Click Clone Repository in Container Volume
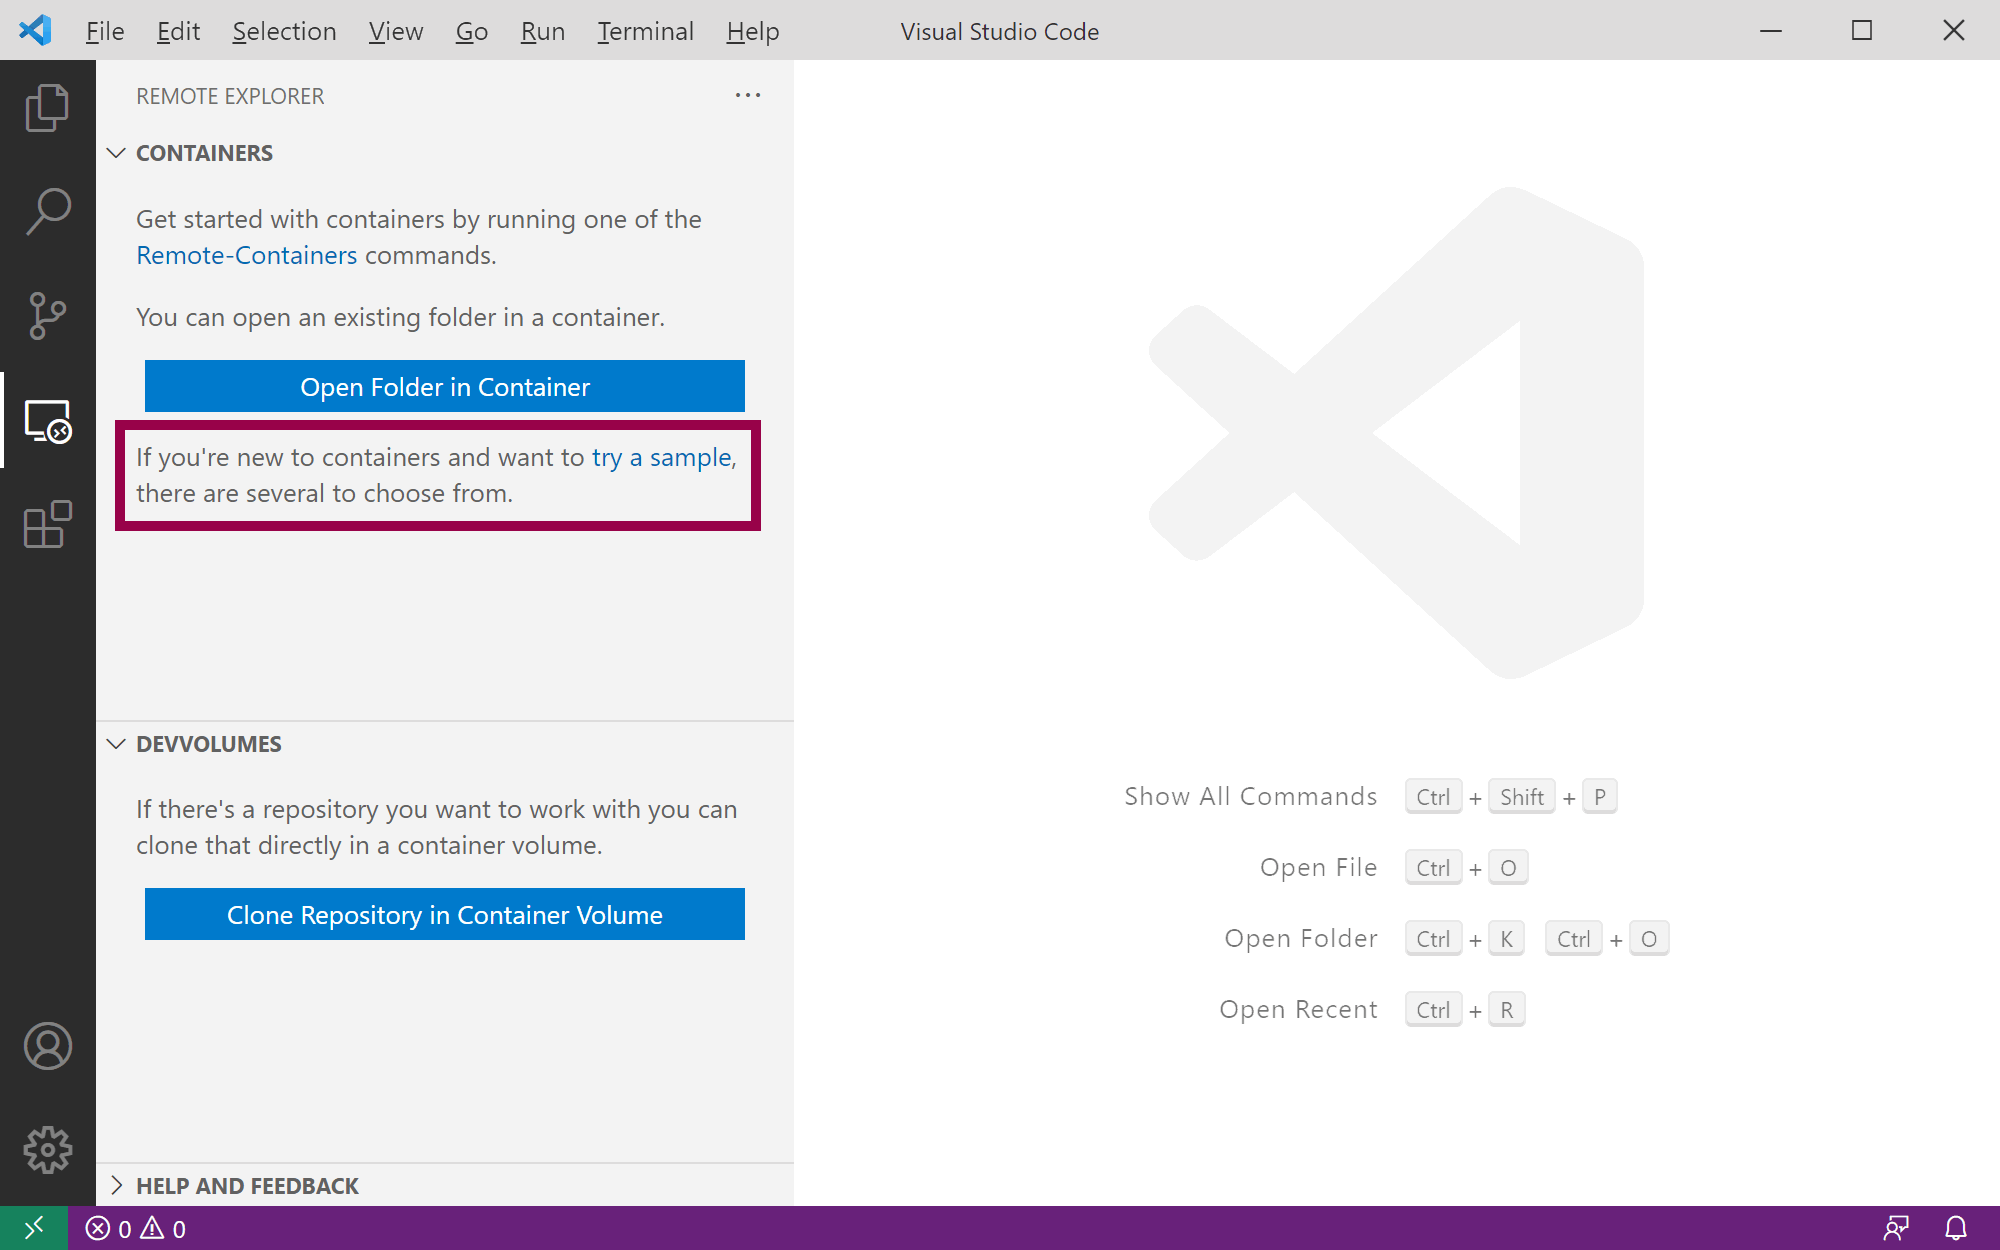Image resolution: width=2000 pixels, height=1250 pixels. (444, 915)
